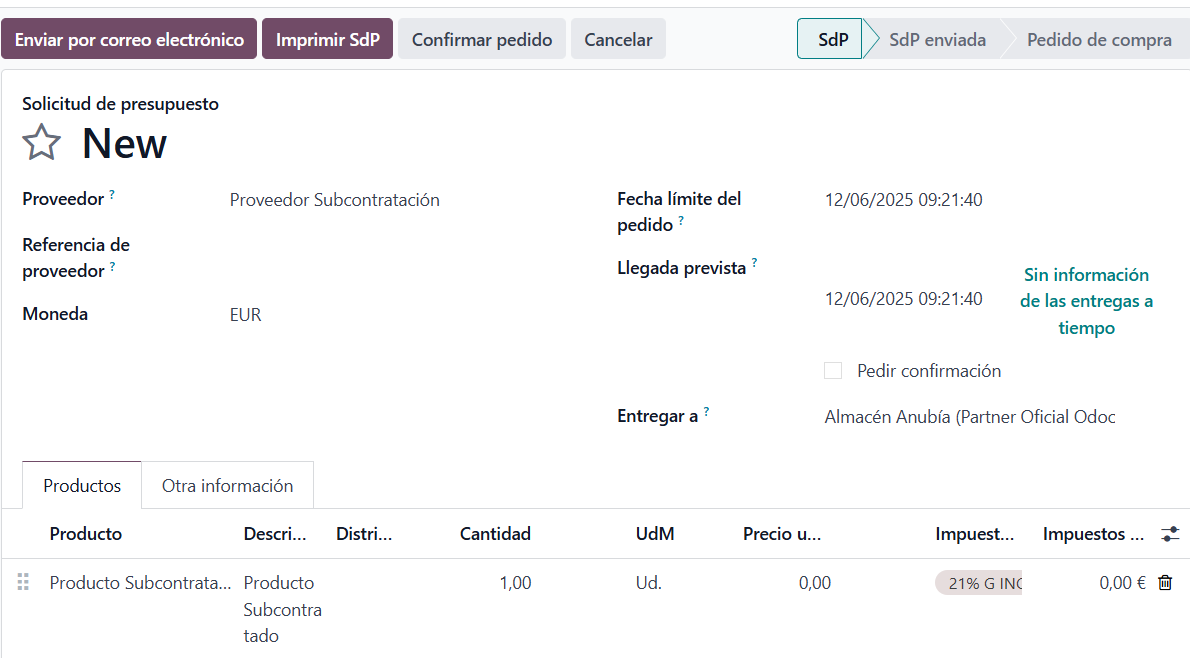Click the 0,00 € subtotal value

click(1122, 583)
